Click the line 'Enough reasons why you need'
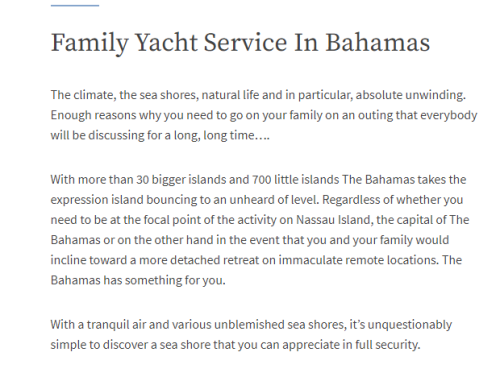Viewport: 500px width, 377px height. [x=264, y=115]
